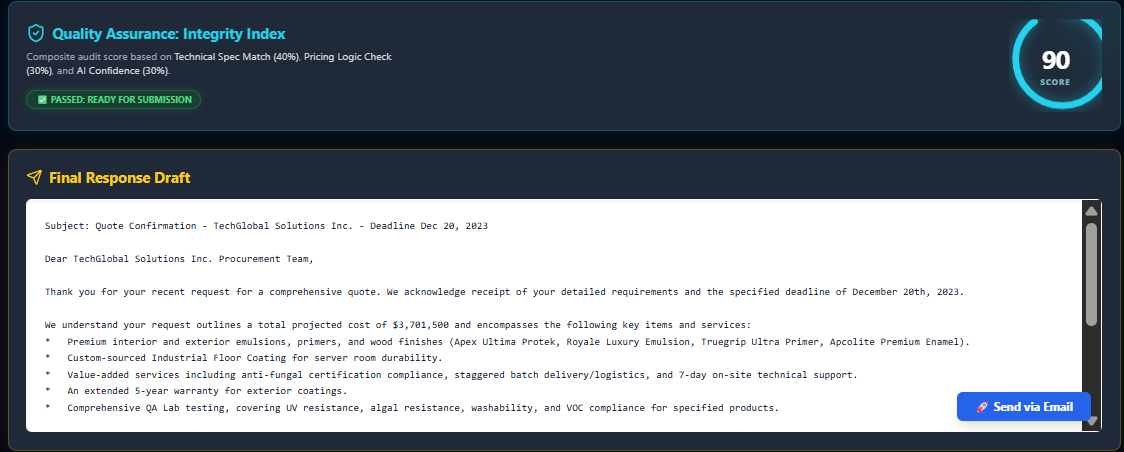Image resolution: width=1124 pixels, height=452 pixels.
Task: Click the Custom-sourced Industrial Floor Coating bullet
Action: [x=244, y=358]
